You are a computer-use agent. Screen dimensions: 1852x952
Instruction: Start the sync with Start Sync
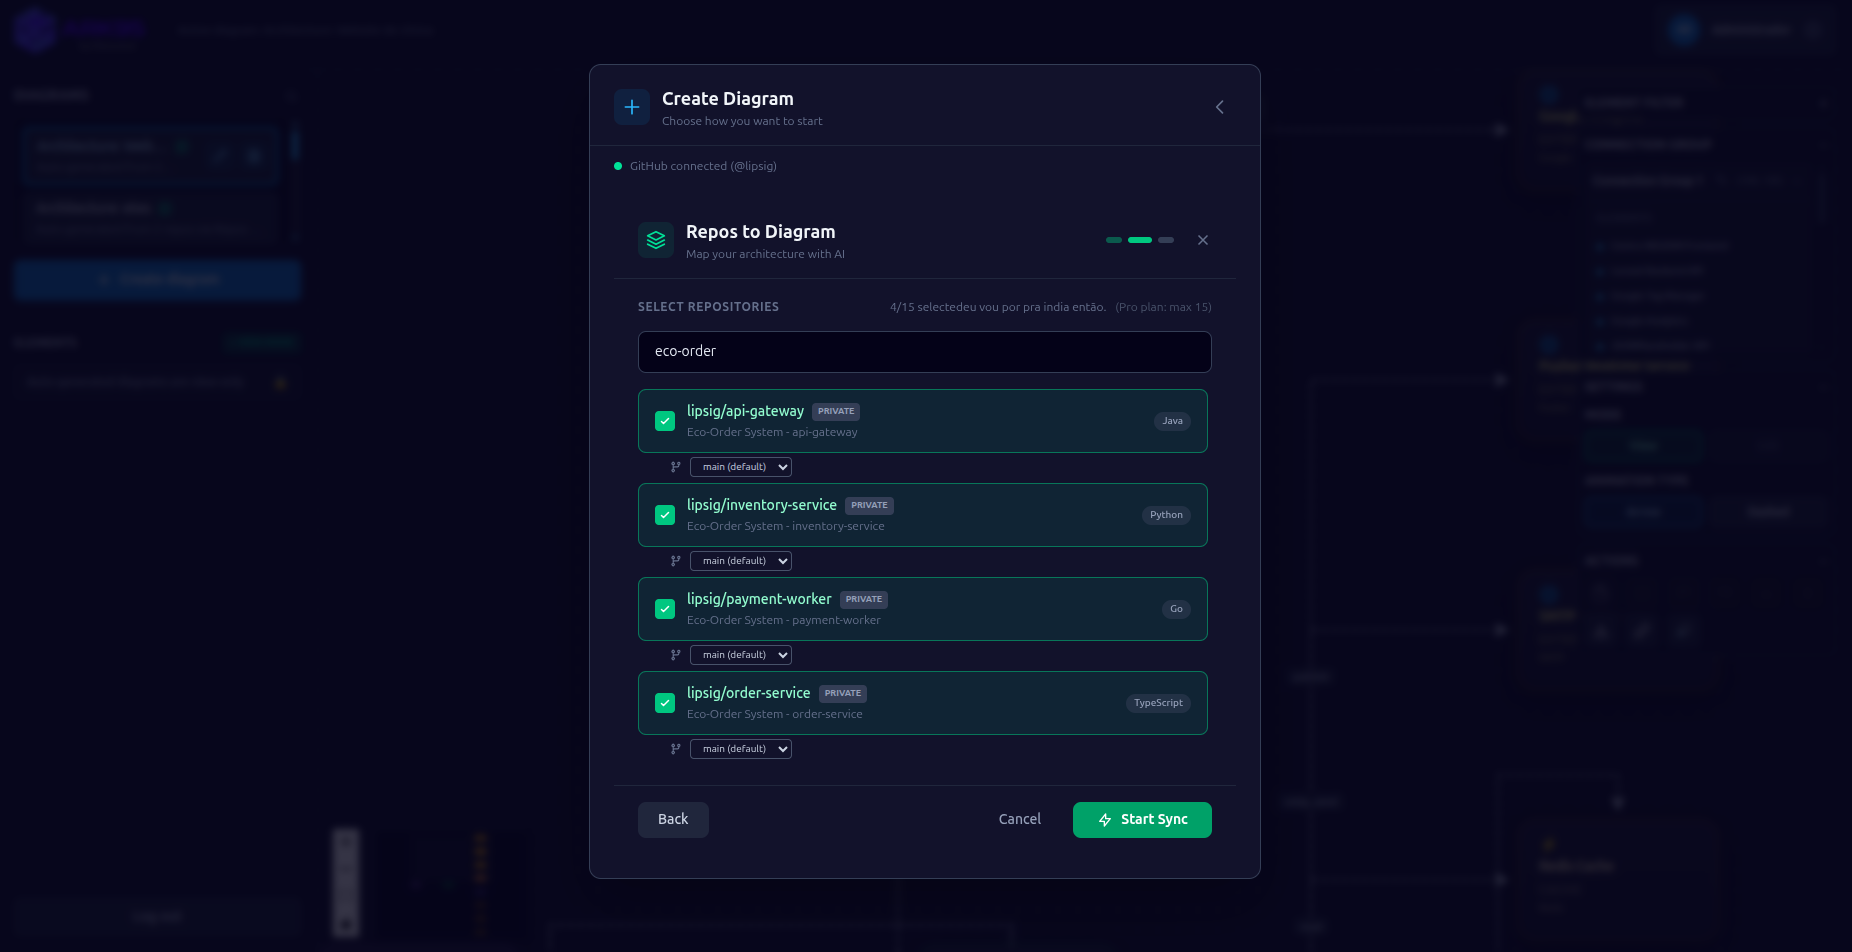click(x=1142, y=819)
